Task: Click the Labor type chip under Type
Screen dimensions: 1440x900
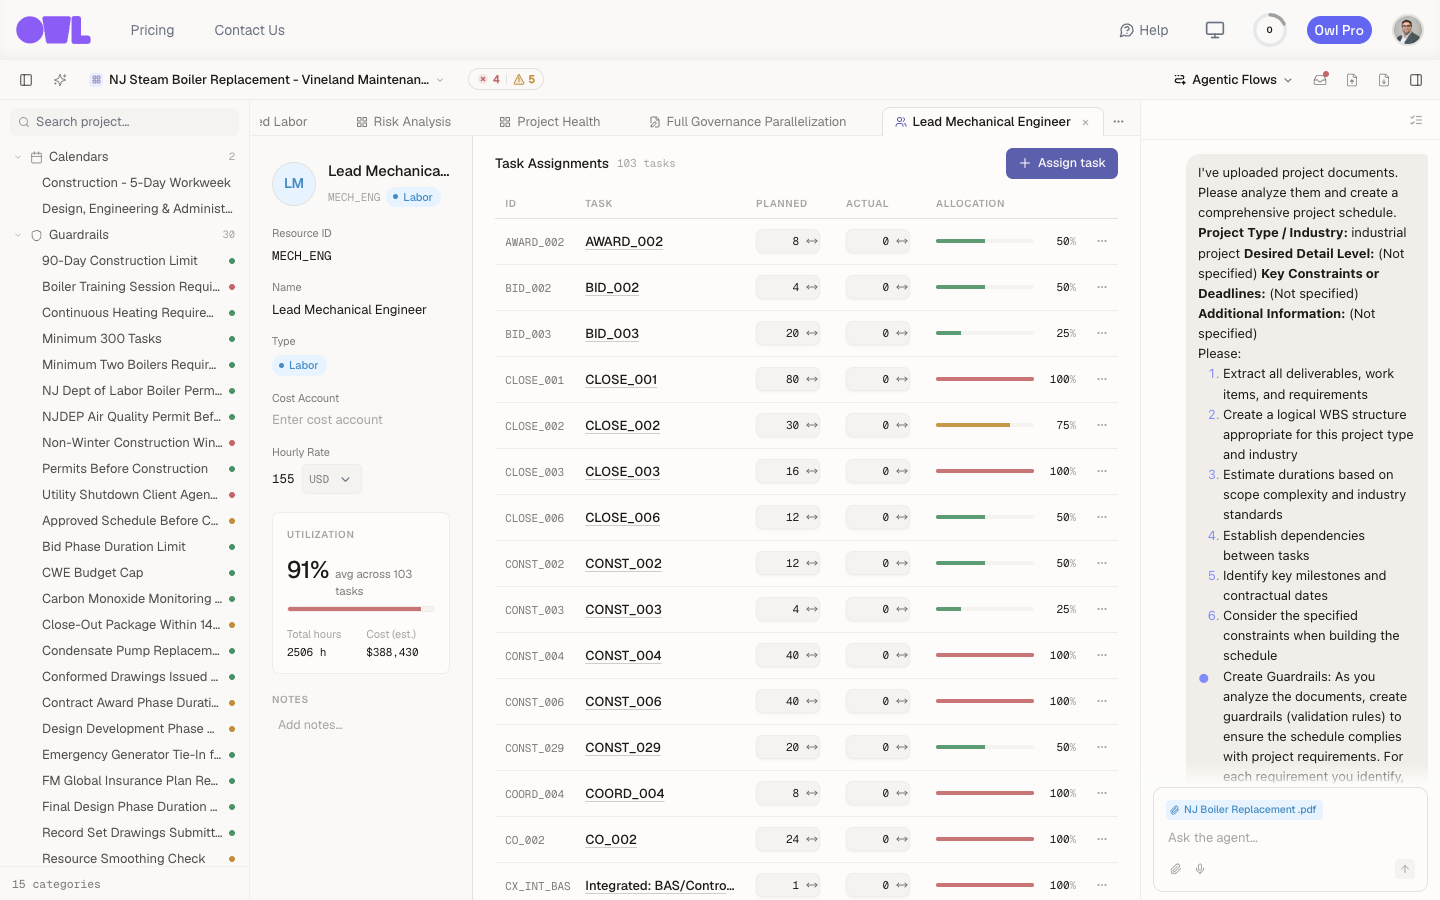Action: 300,365
